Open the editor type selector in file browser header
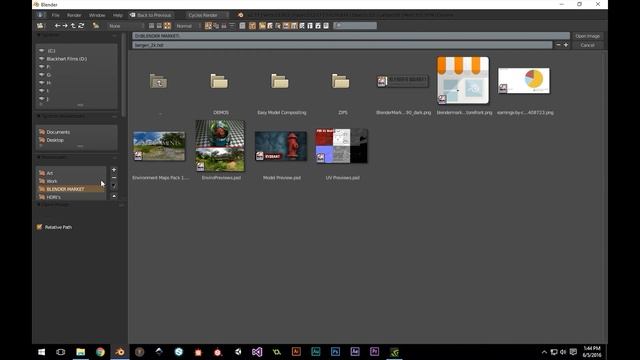This screenshot has width=640, height=360. [x=40, y=26]
